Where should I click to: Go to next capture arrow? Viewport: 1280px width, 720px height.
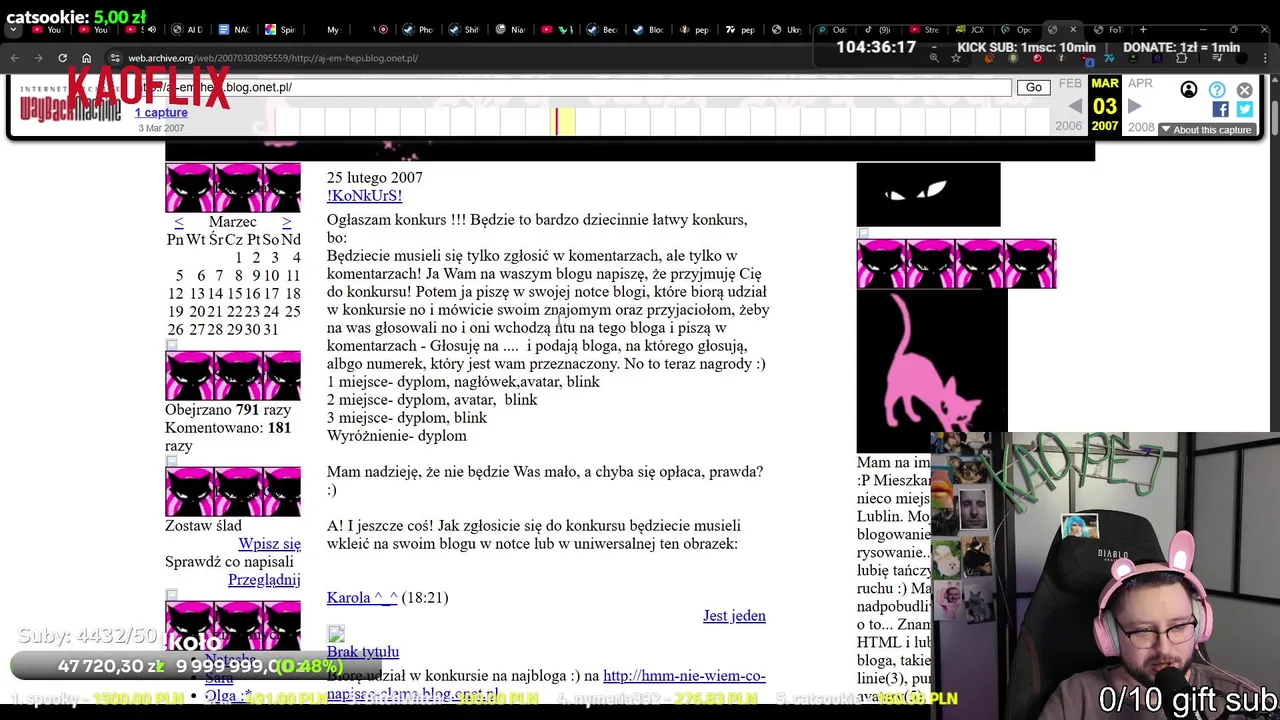[x=1134, y=106]
